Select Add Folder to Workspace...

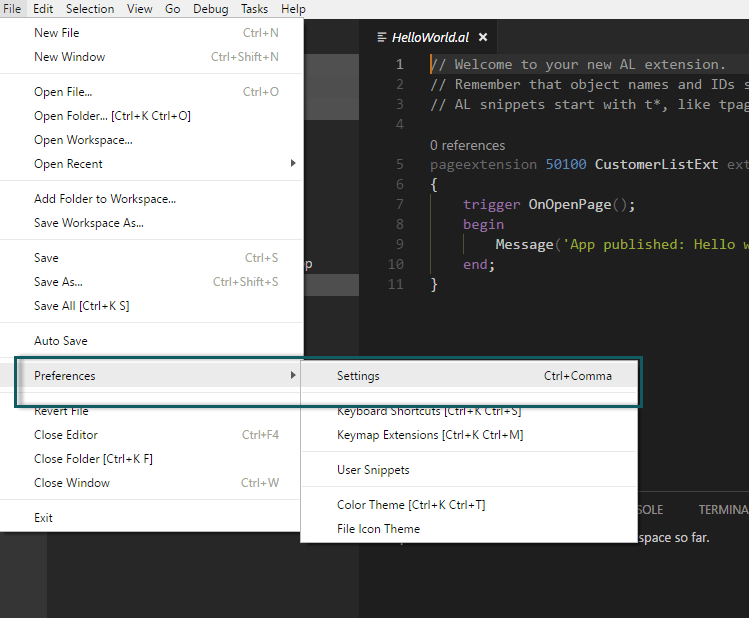coord(105,199)
